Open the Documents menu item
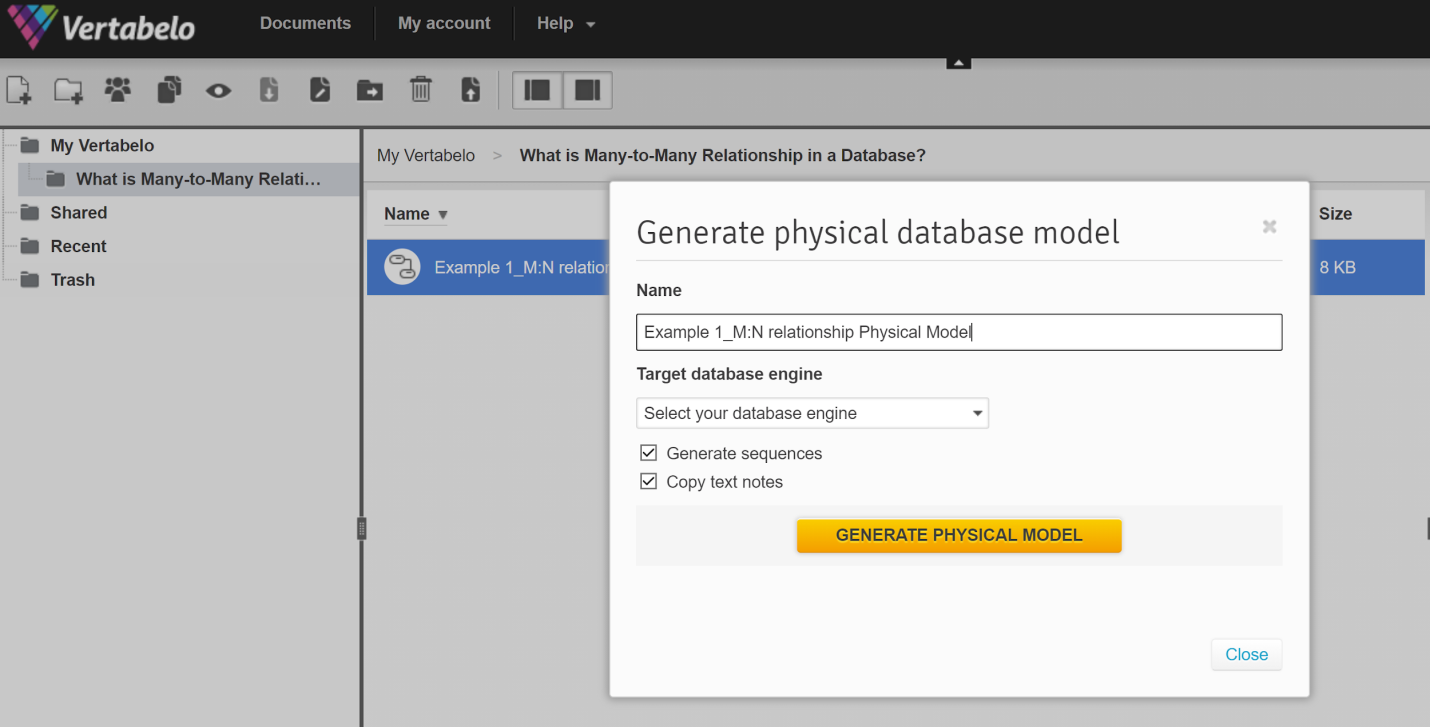Image resolution: width=1430 pixels, height=727 pixels. click(x=305, y=23)
